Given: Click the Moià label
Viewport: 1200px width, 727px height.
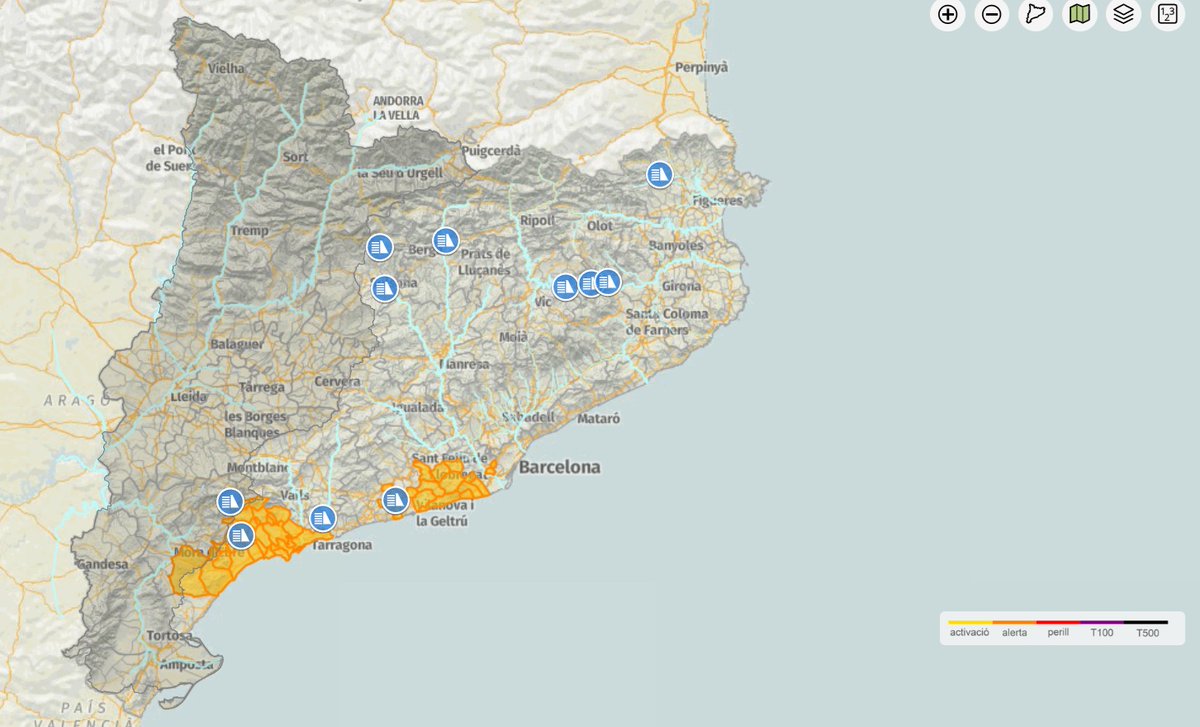Looking at the screenshot, I should pyautogui.click(x=513, y=338).
